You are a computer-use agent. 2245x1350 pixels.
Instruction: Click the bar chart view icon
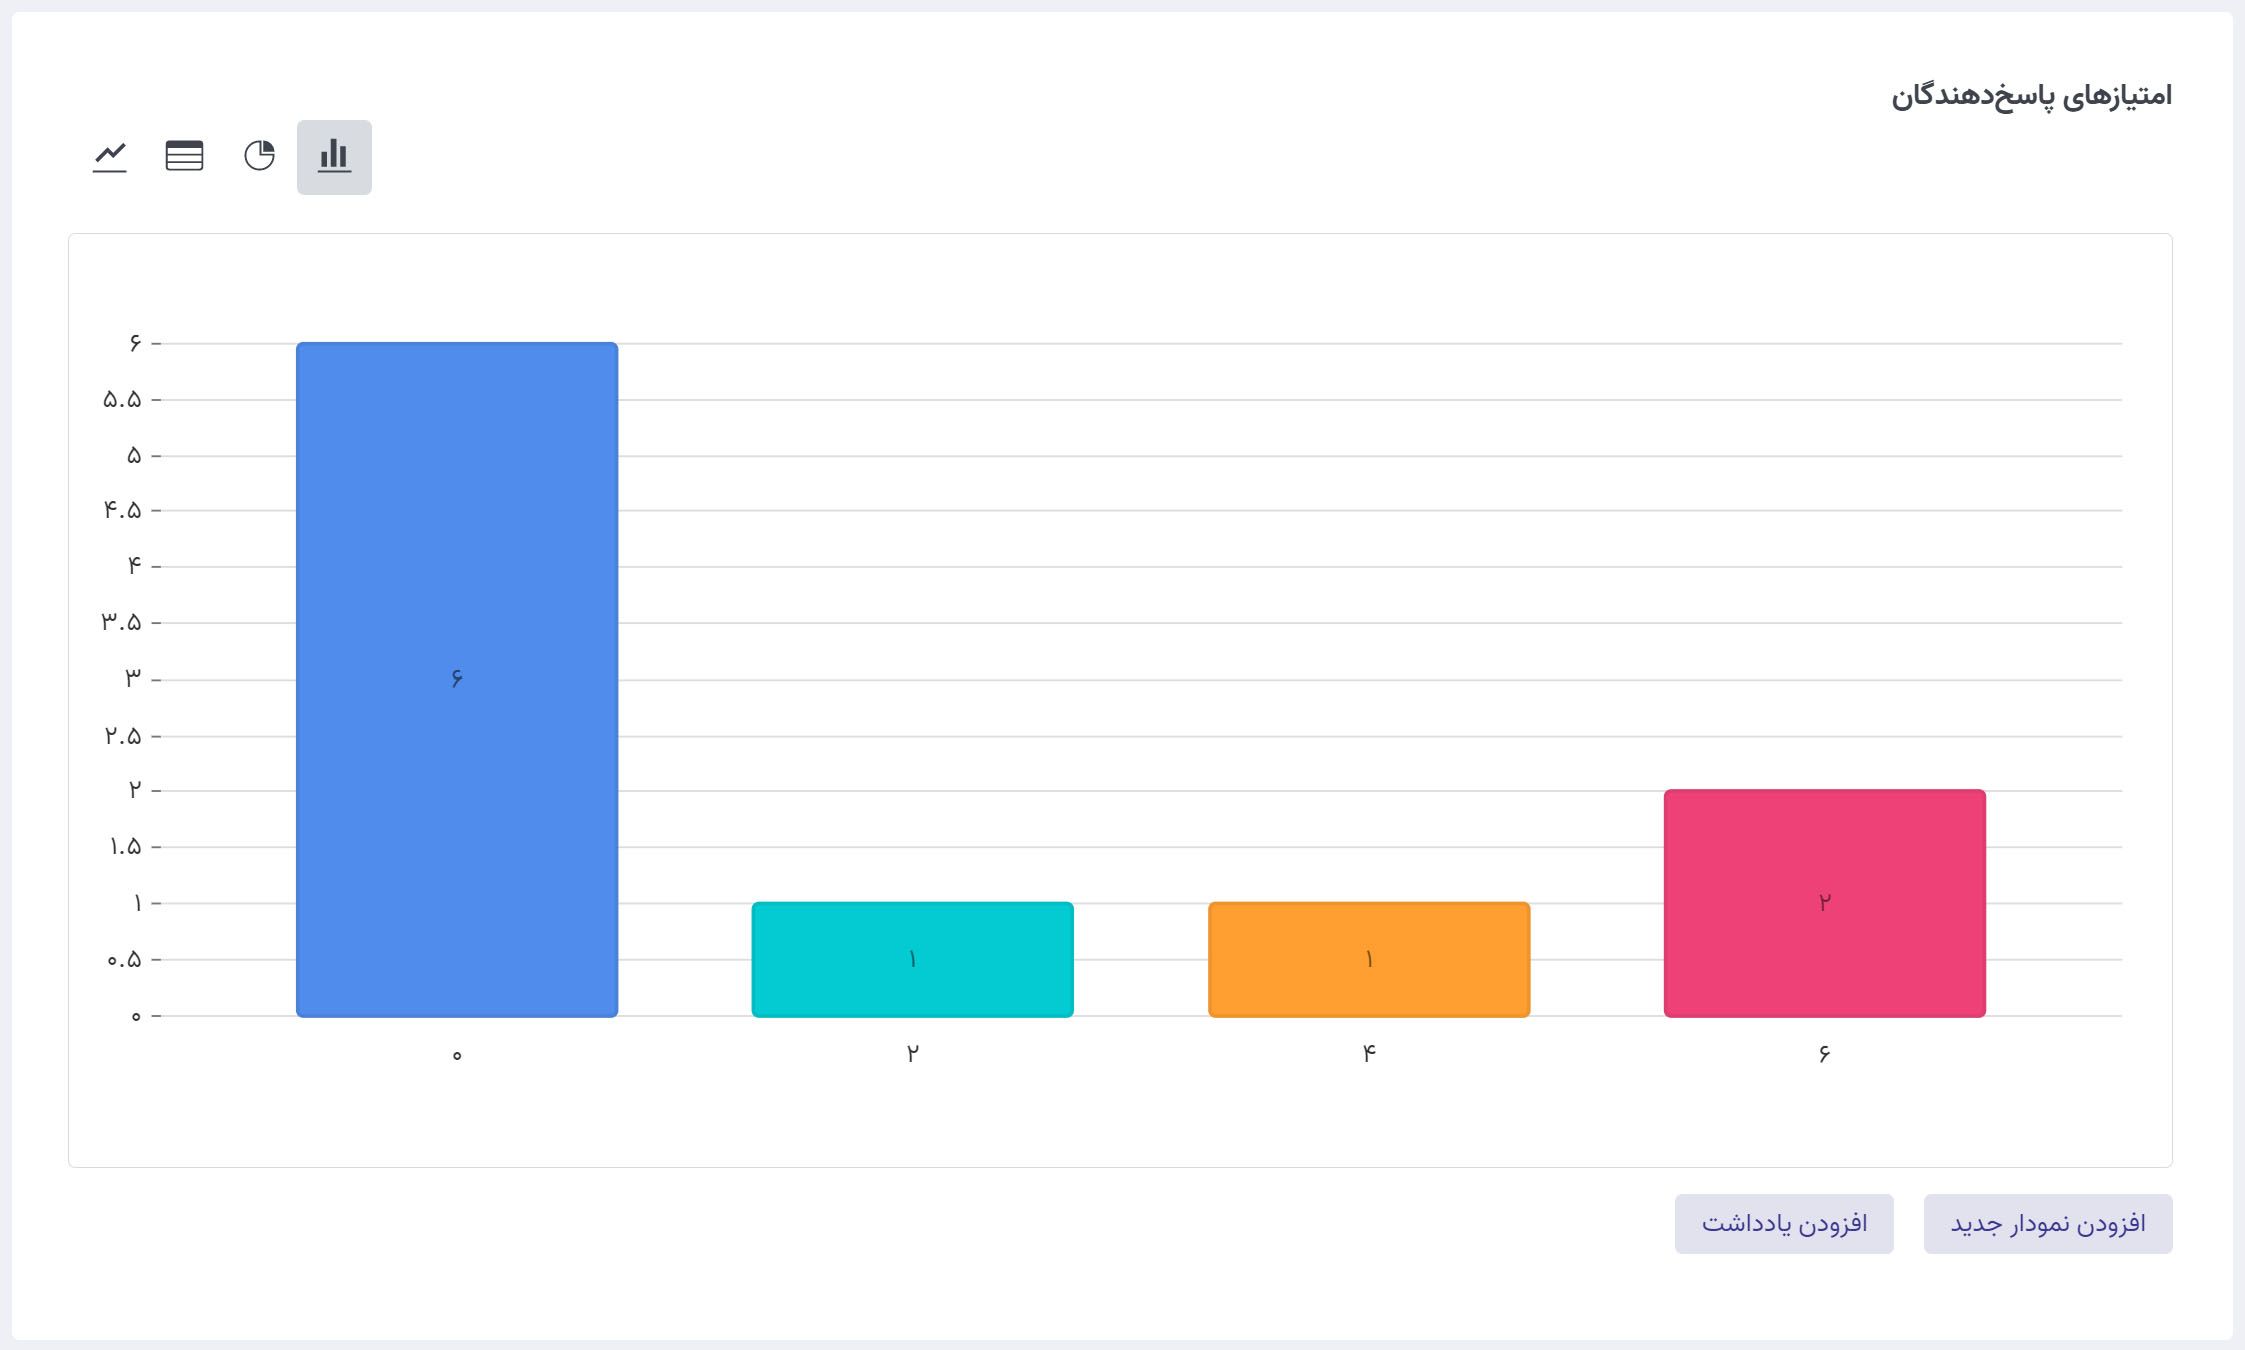(x=334, y=157)
